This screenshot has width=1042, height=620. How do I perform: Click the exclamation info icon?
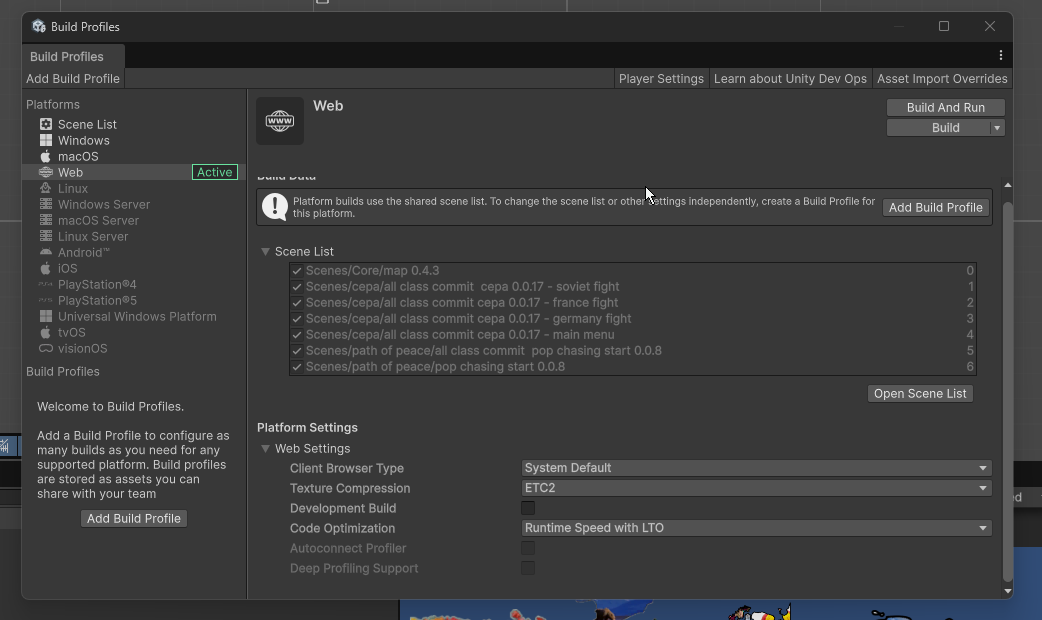[x=274, y=207]
